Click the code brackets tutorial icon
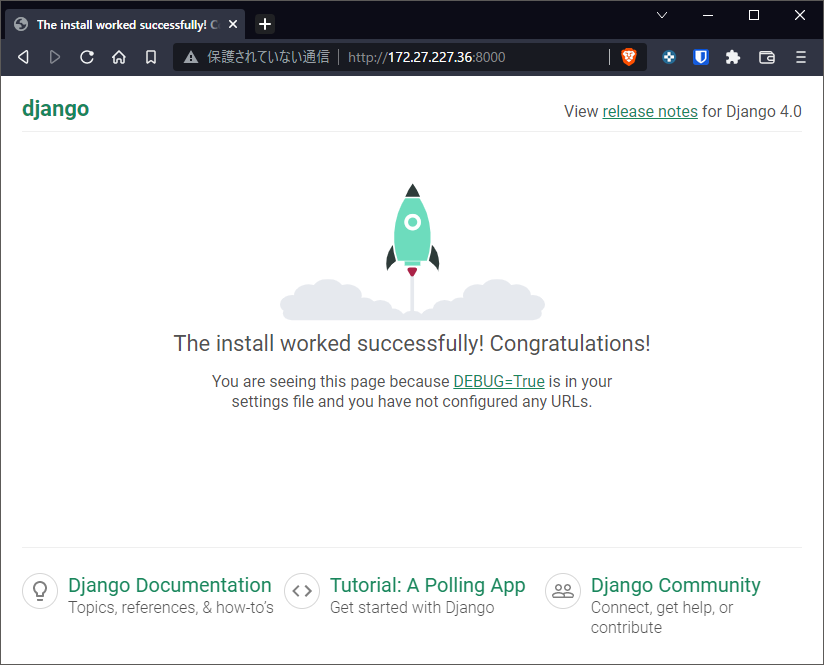 tap(302, 591)
